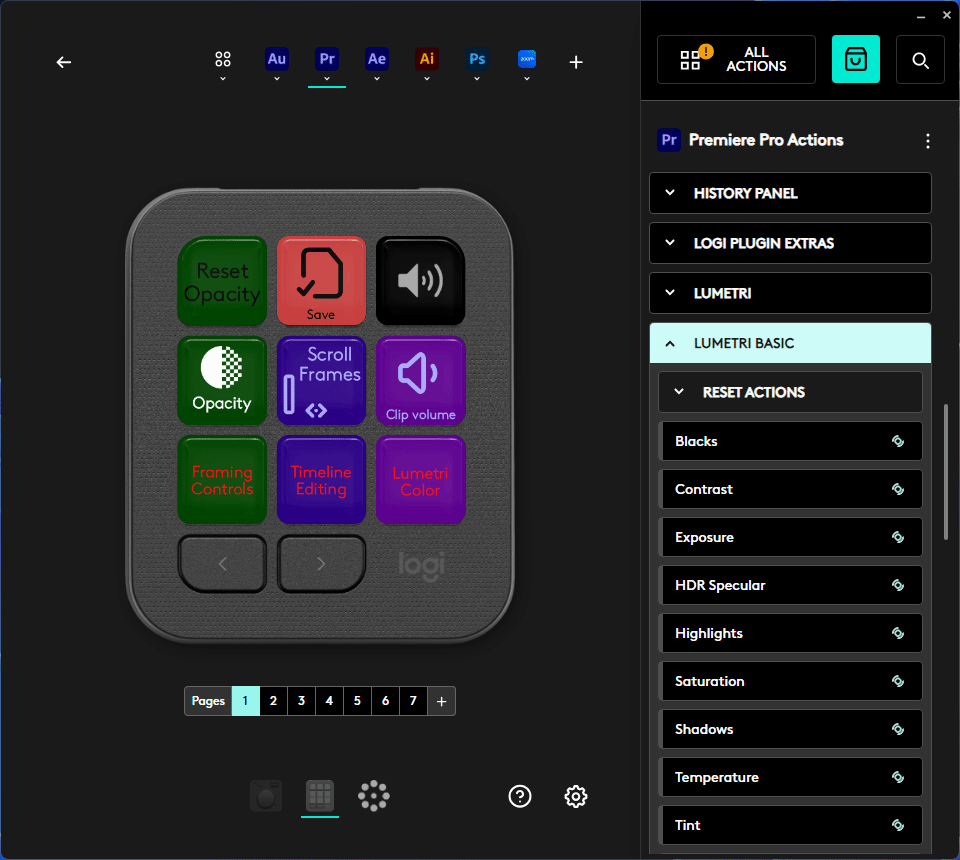Select the dial ring device view
The width and height of the screenshot is (960, 860).
(x=373, y=796)
